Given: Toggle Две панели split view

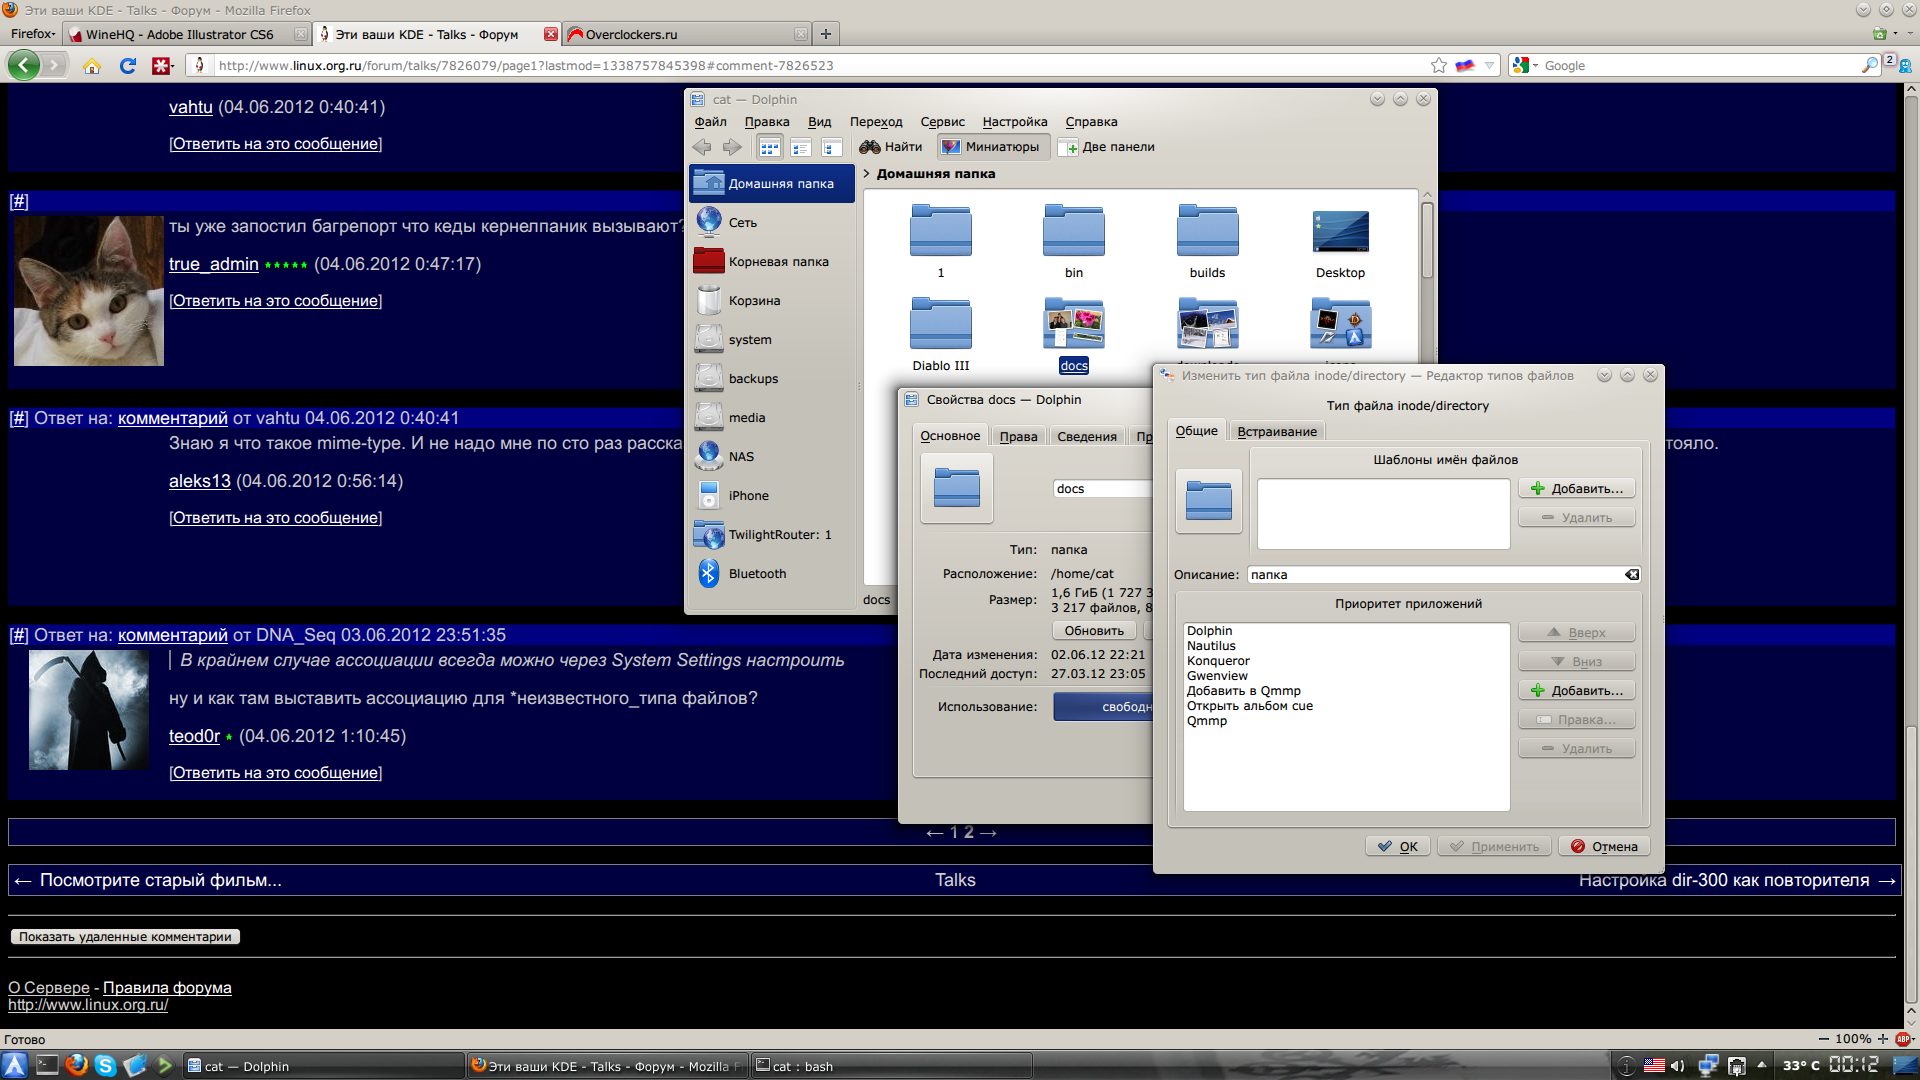Looking at the screenshot, I should click(x=1107, y=147).
